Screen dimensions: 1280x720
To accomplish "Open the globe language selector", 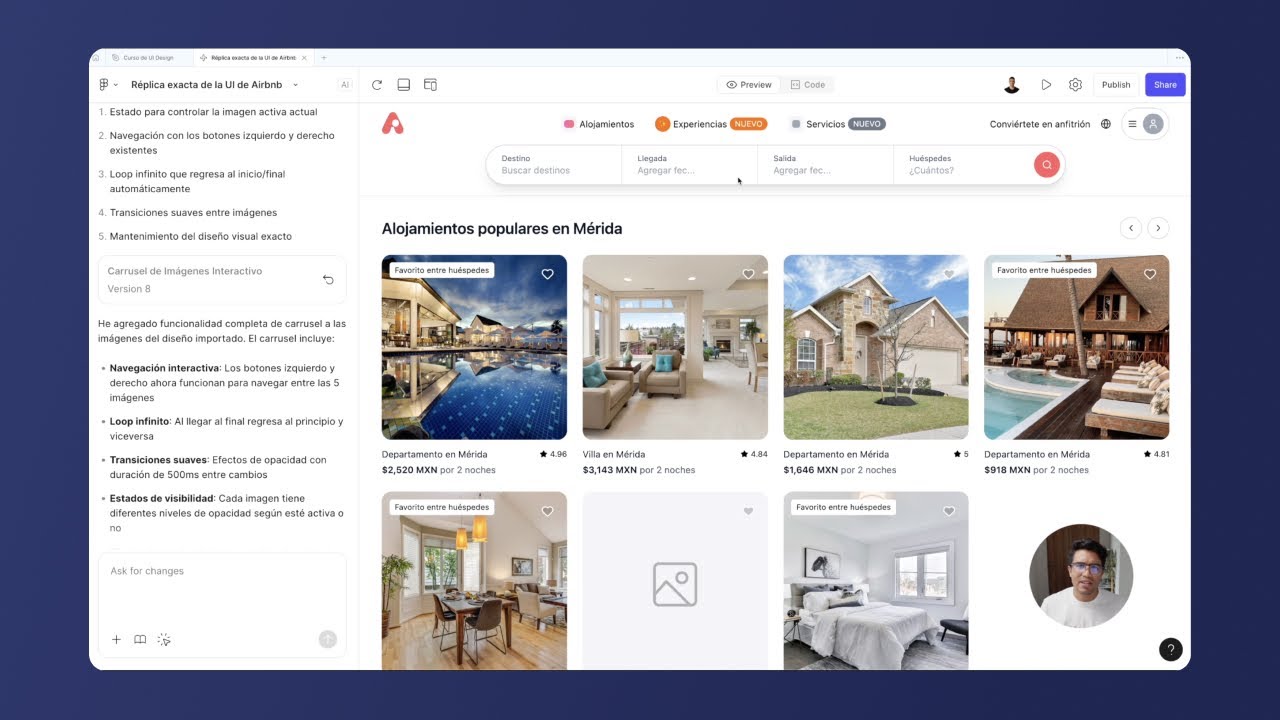I will tap(1106, 124).
